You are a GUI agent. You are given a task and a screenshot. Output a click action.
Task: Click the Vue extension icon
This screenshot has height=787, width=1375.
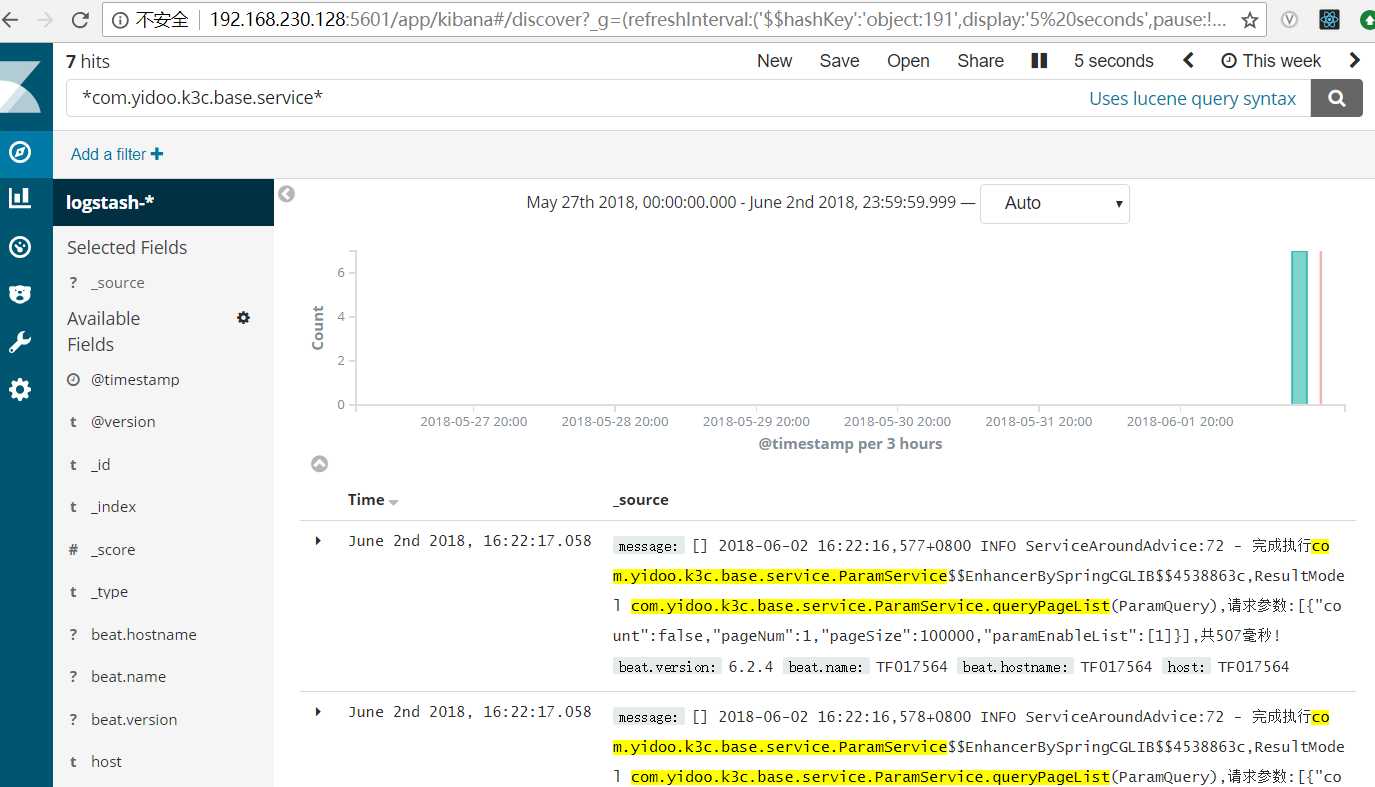pyautogui.click(x=1290, y=19)
